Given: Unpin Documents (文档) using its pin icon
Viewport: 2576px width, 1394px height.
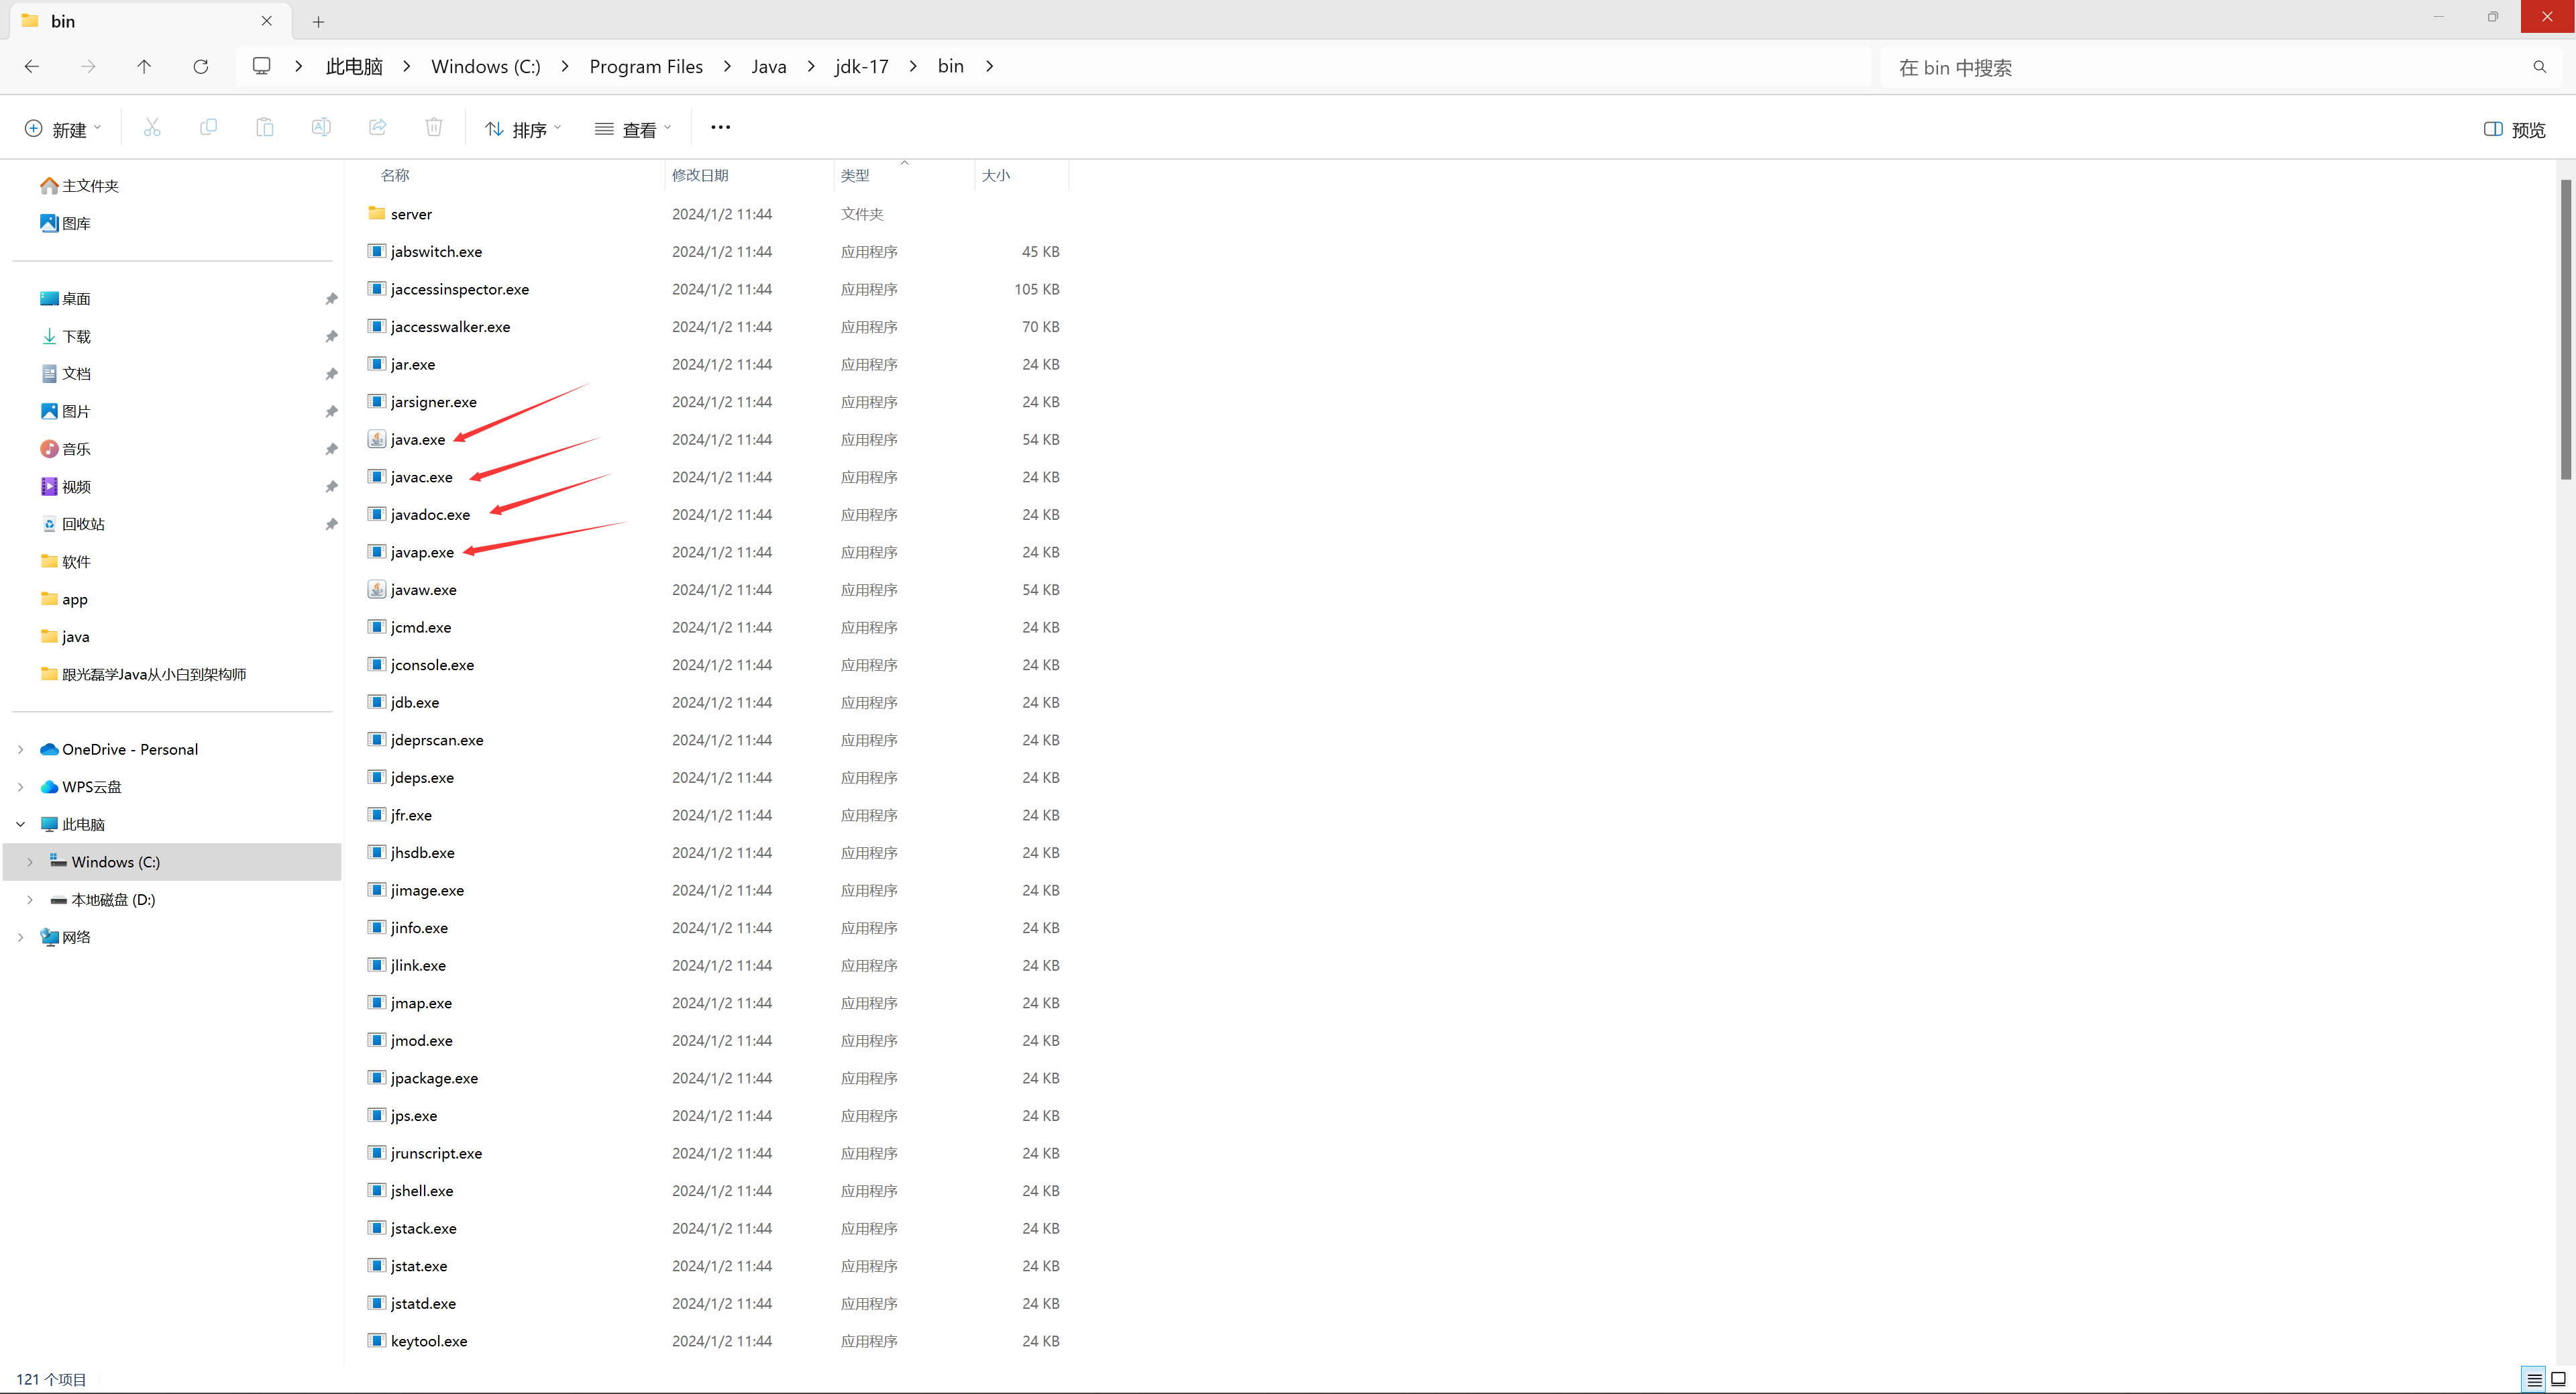Looking at the screenshot, I should (x=331, y=374).
